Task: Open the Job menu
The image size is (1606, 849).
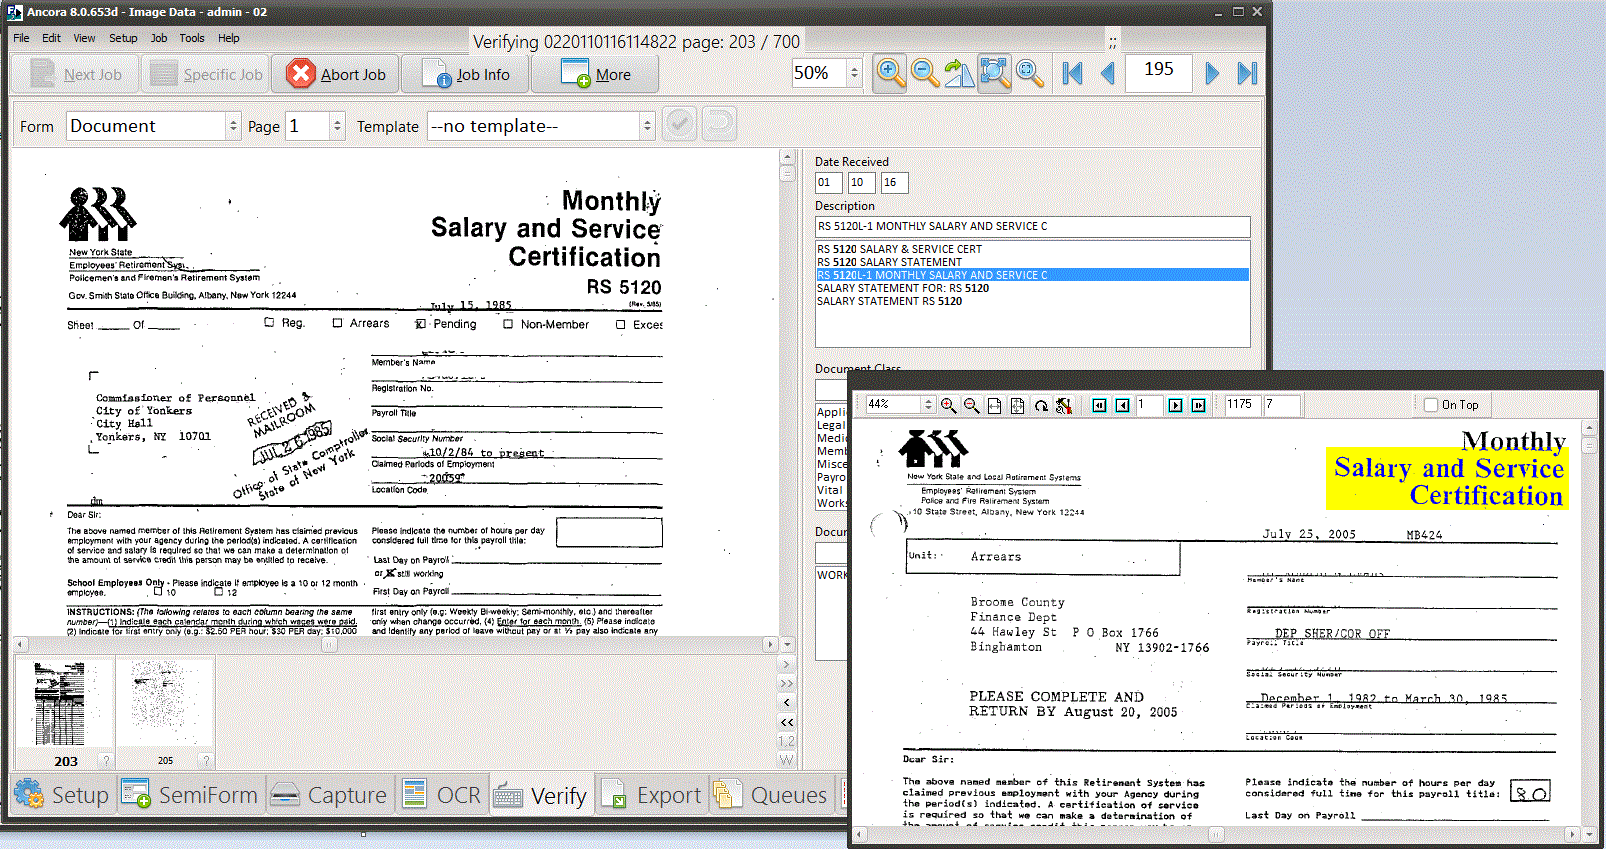Action: 159,38
